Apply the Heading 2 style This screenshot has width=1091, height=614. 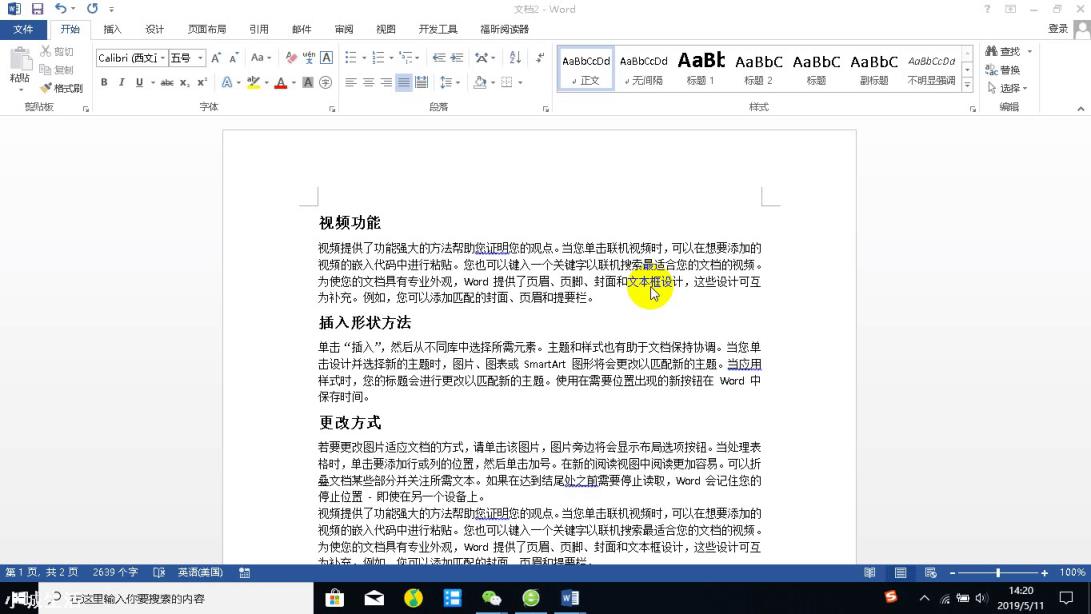tap(758, 69)
